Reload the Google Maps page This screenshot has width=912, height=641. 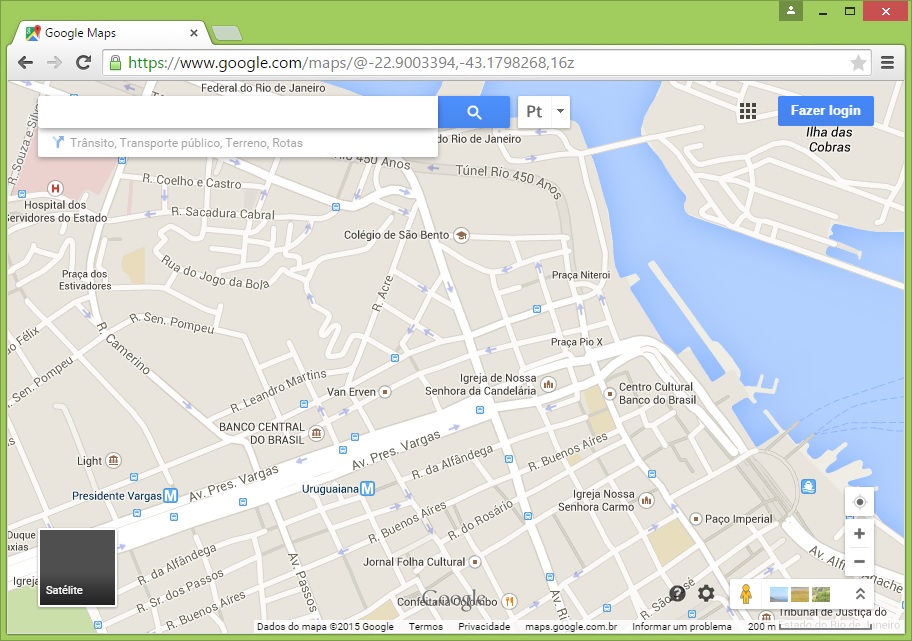84,62
